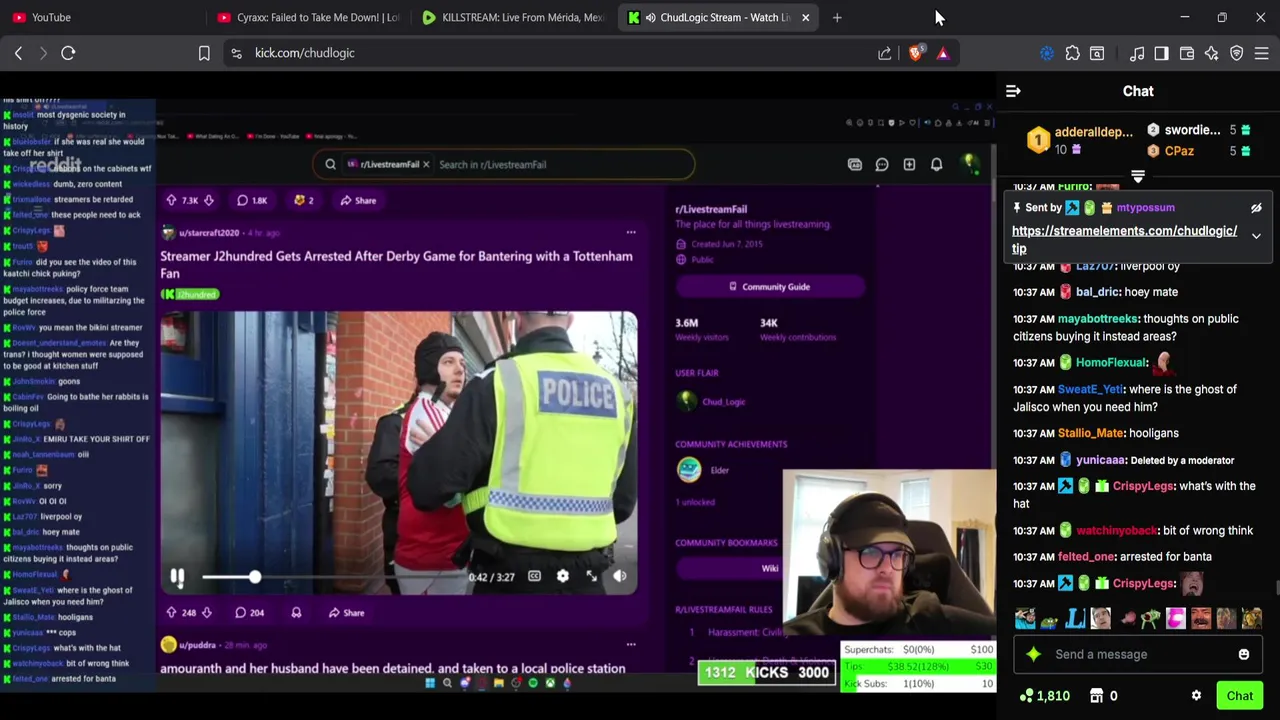Screen dimensions: 1280x720
Task: Reload the current page
Action: (68, 53)
